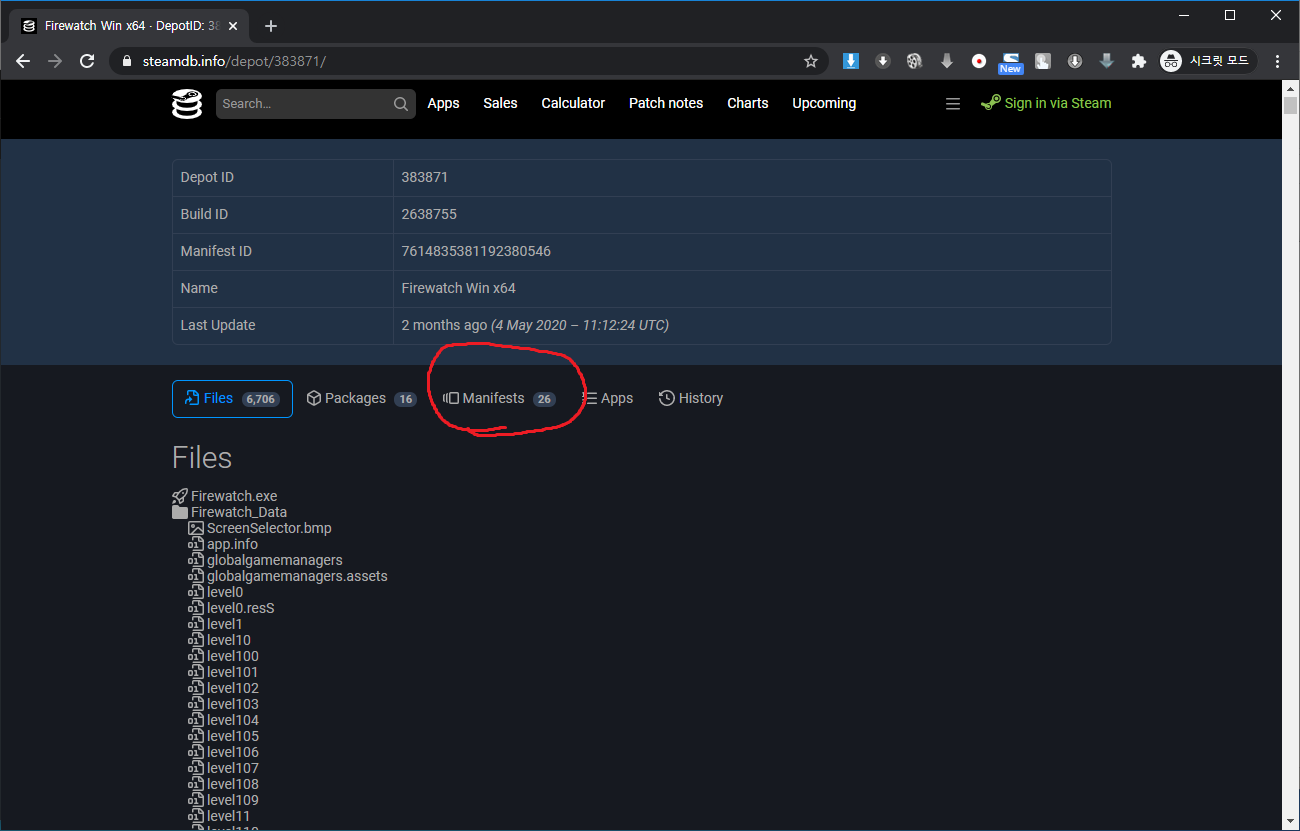
Task: Click the rocket icon beside Firewatch.exe
Action: (180, 496)
